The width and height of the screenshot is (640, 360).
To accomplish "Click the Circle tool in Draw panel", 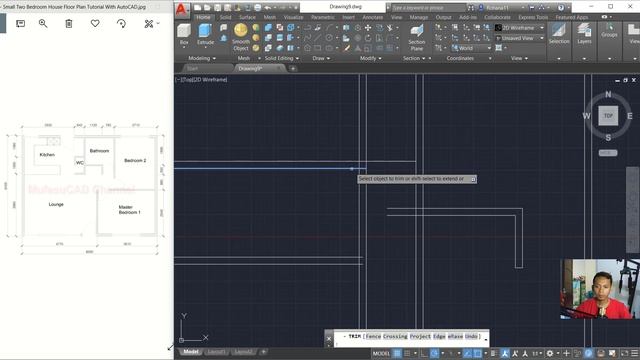I will (329, 38).
